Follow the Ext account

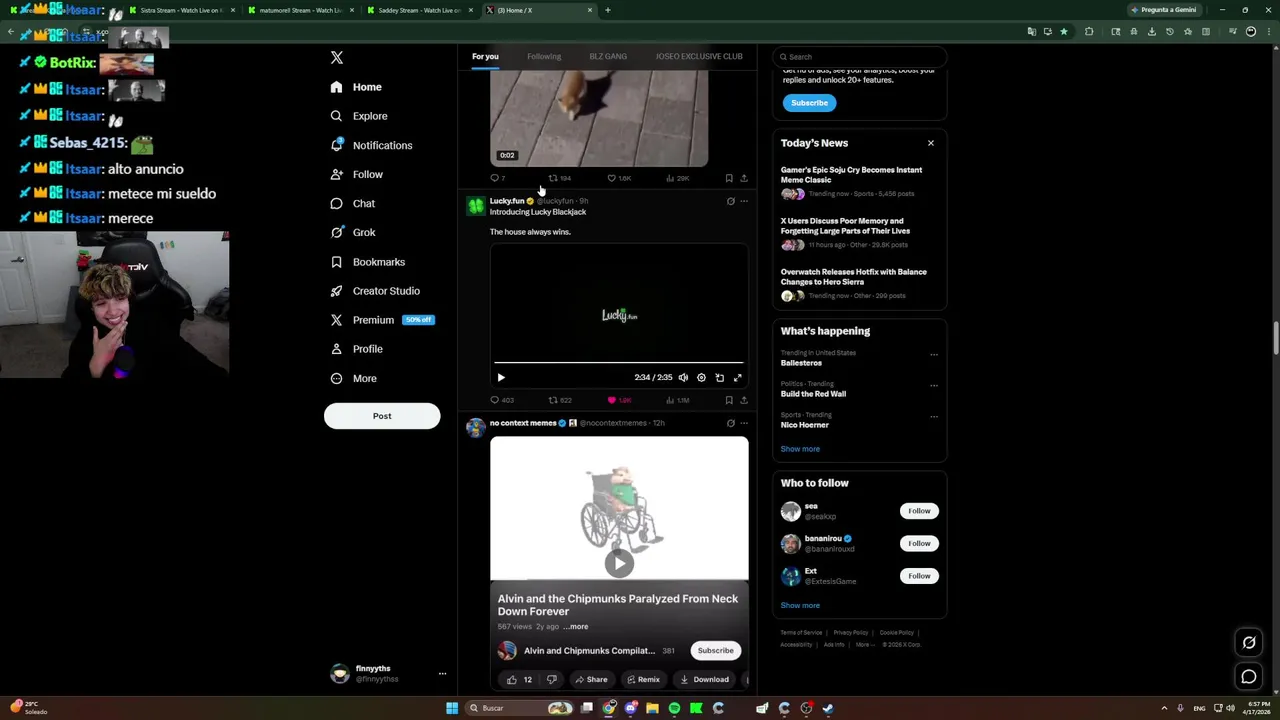919,576
